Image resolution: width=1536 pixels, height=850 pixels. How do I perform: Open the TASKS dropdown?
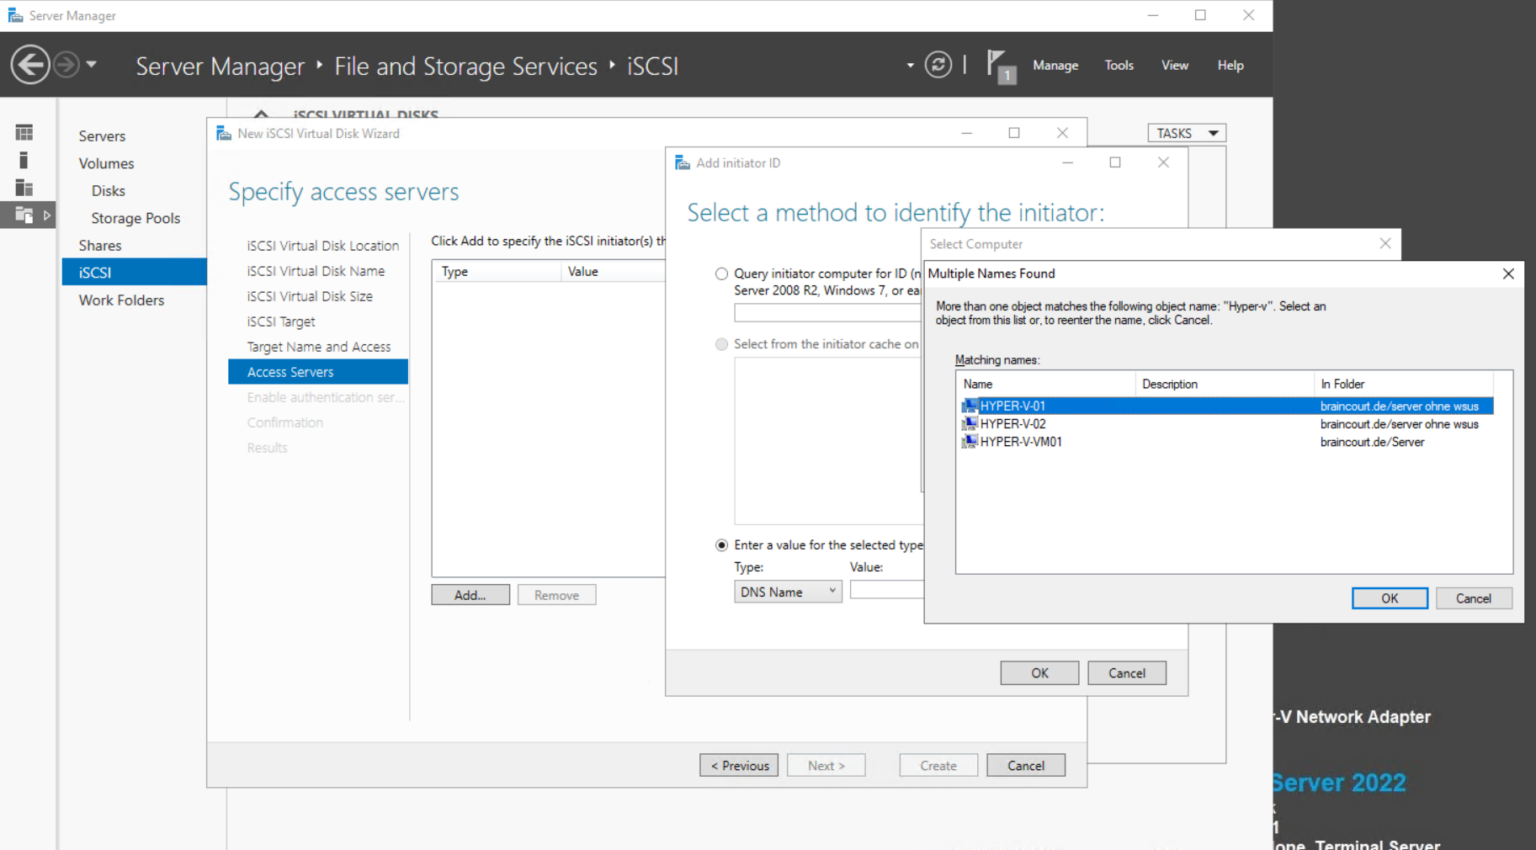point(1186,132)
